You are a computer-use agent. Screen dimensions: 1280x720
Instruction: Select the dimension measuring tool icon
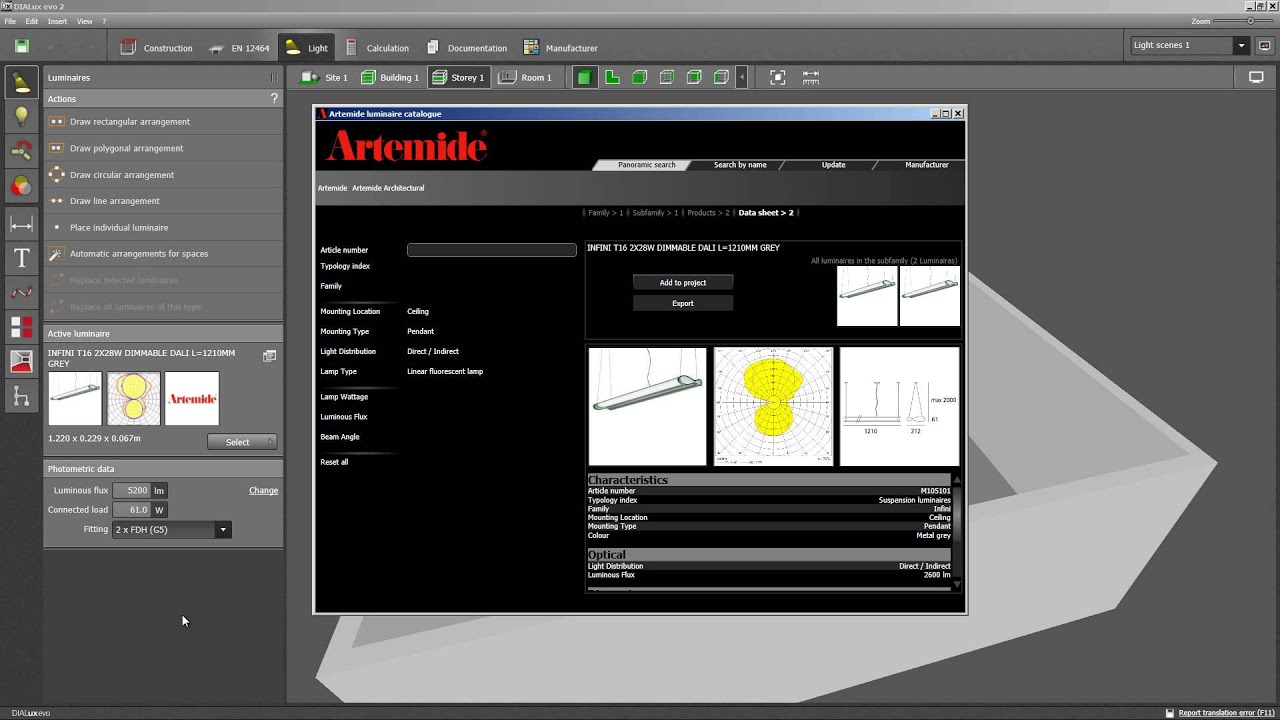(x=21, y=225)
